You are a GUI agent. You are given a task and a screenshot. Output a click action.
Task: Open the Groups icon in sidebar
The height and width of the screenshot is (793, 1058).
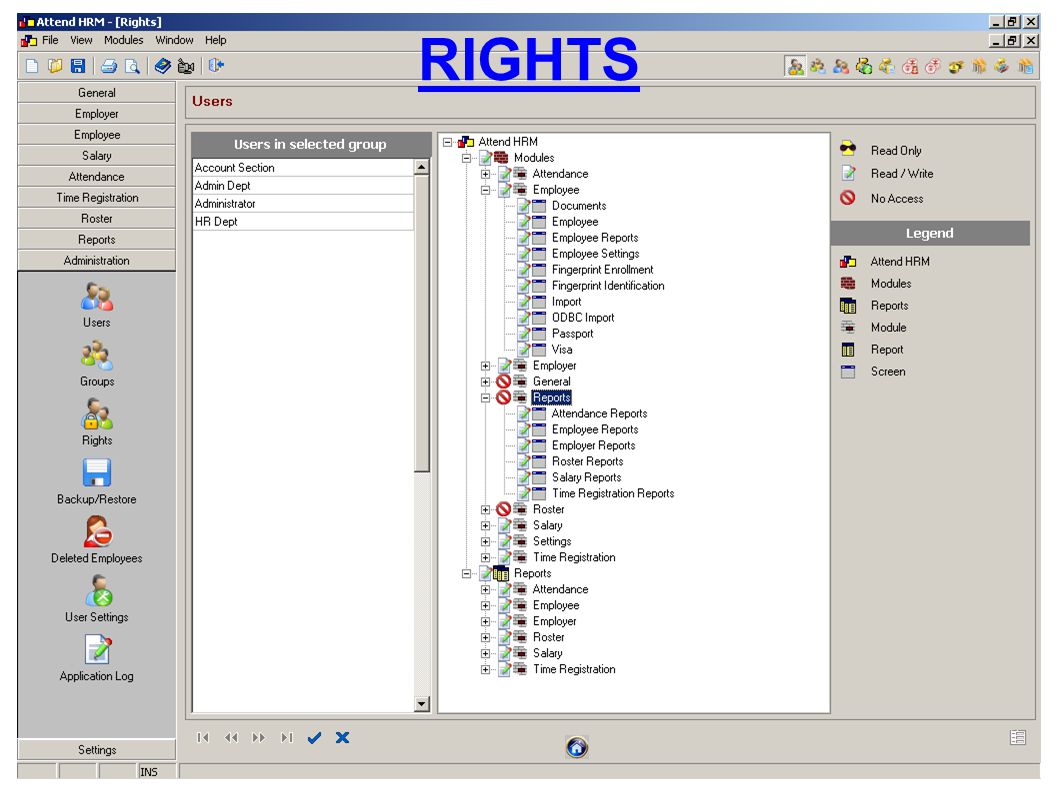96,356
